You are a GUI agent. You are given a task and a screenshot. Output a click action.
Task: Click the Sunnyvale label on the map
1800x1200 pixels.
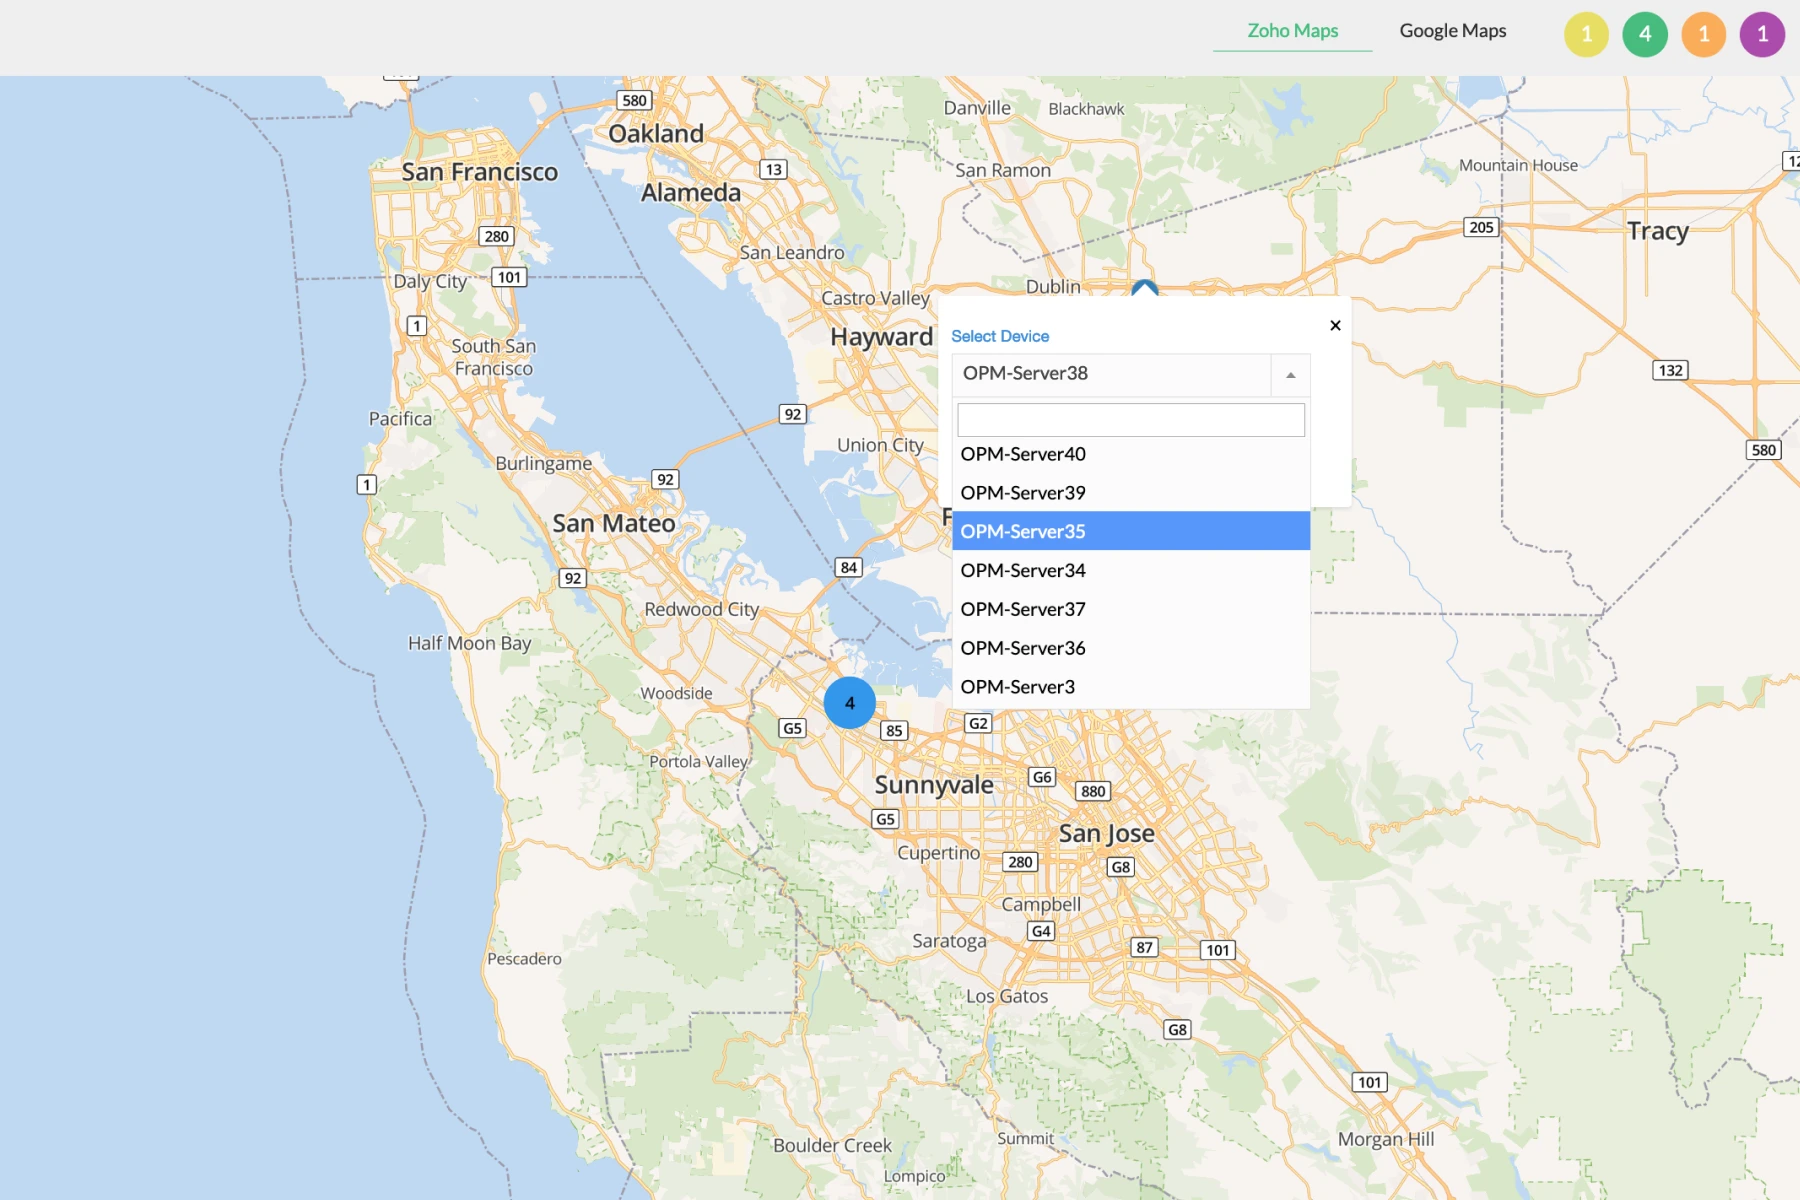[934, 785]
